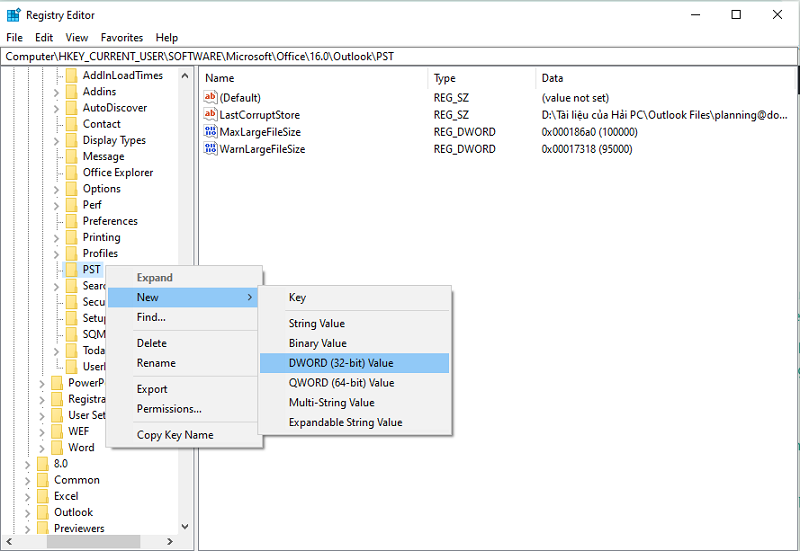Expand the Profiles key chevron
The height and width of the screenshot is (551, 800).
(57, 254)
